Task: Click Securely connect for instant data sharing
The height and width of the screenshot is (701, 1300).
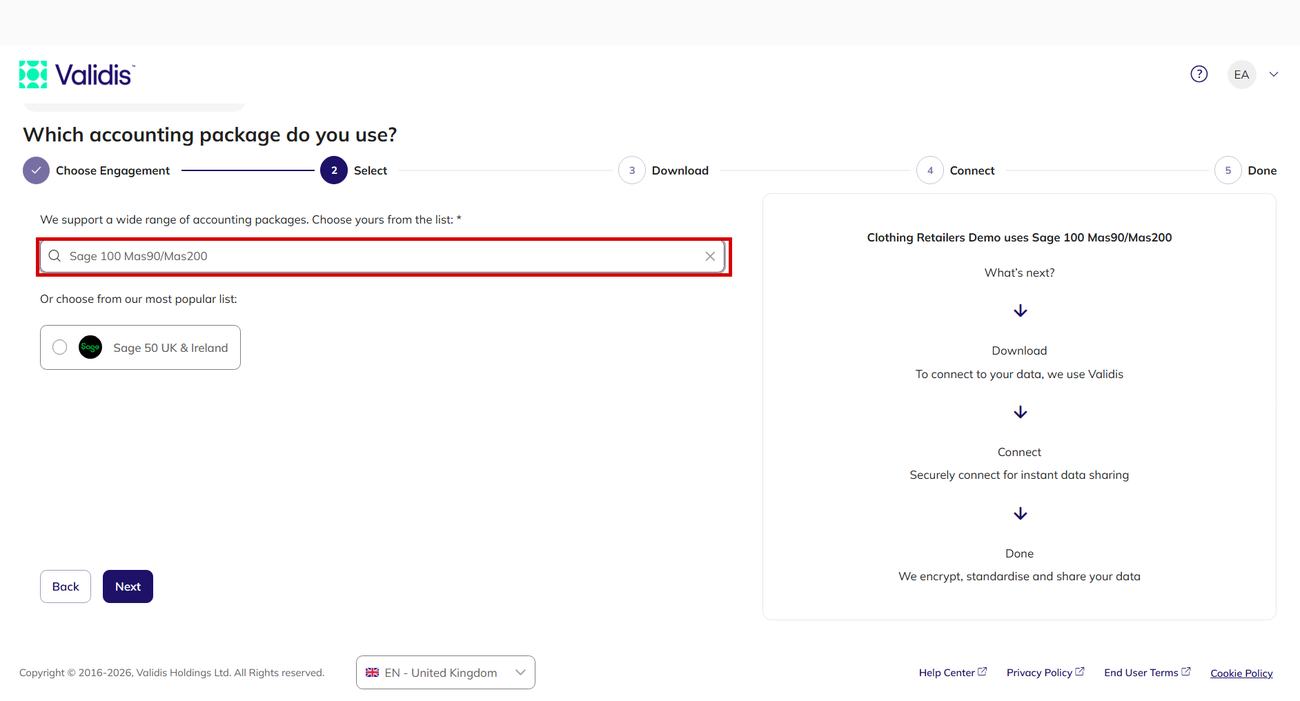Action: click(x=1019, y=475)
